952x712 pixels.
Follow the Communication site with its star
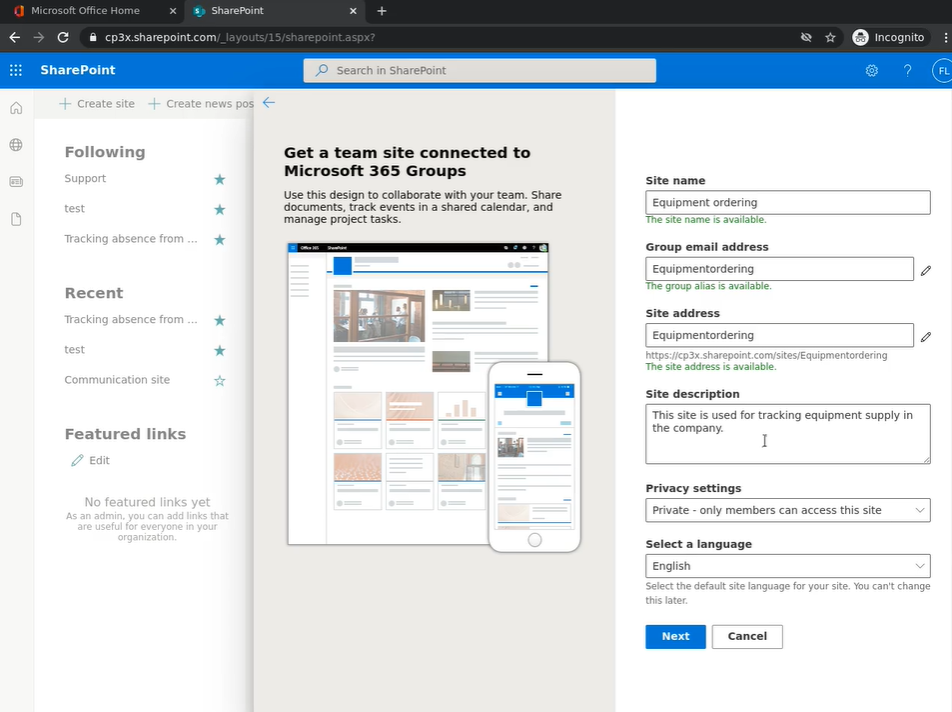pos(220,381)
